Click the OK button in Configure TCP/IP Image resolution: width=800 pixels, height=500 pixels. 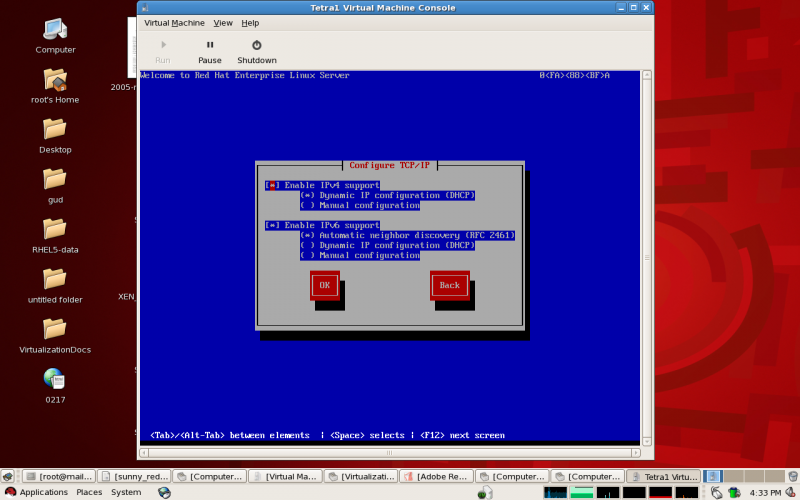[324, 285]
